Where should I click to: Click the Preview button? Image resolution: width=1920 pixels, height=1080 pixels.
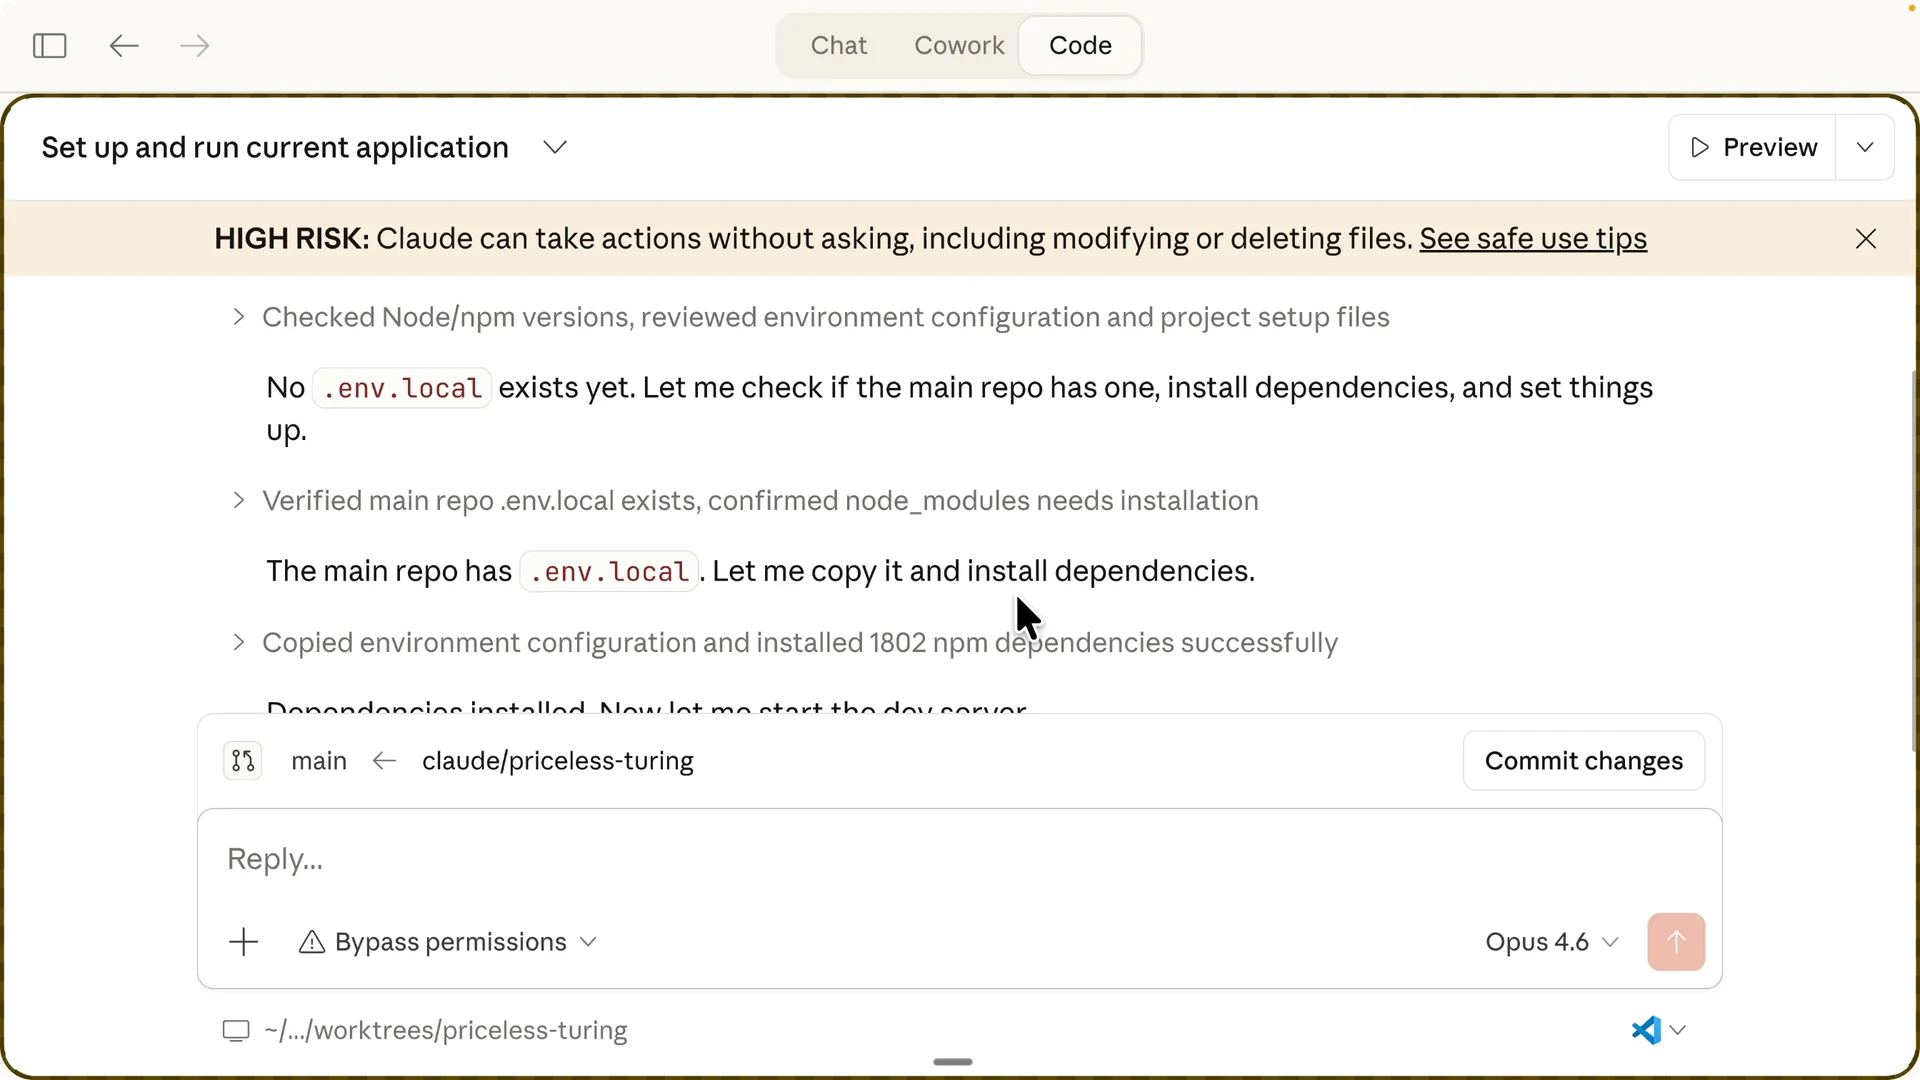tap(1753, 148)
